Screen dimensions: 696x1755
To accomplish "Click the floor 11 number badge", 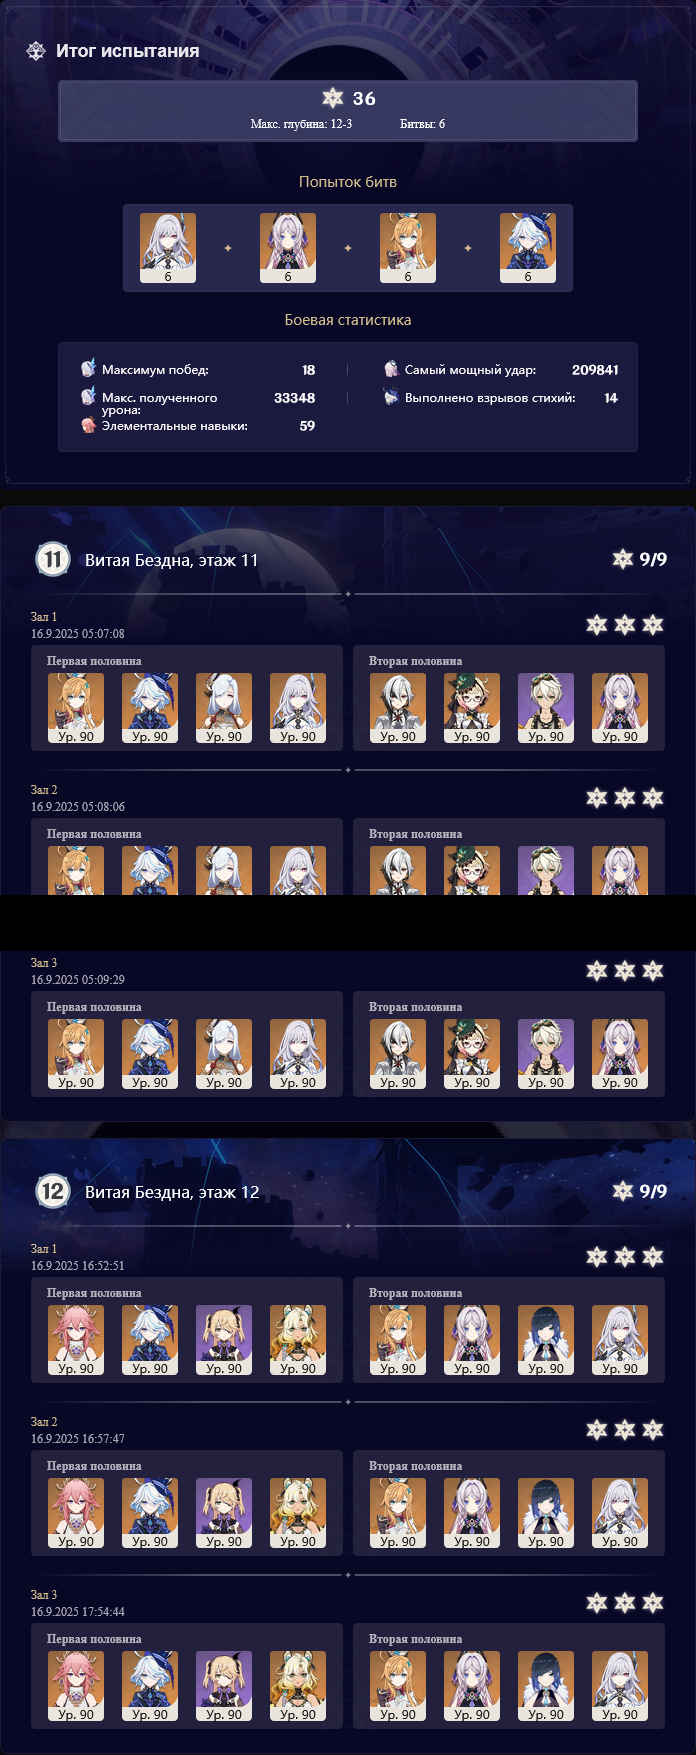I will point(52,559).
